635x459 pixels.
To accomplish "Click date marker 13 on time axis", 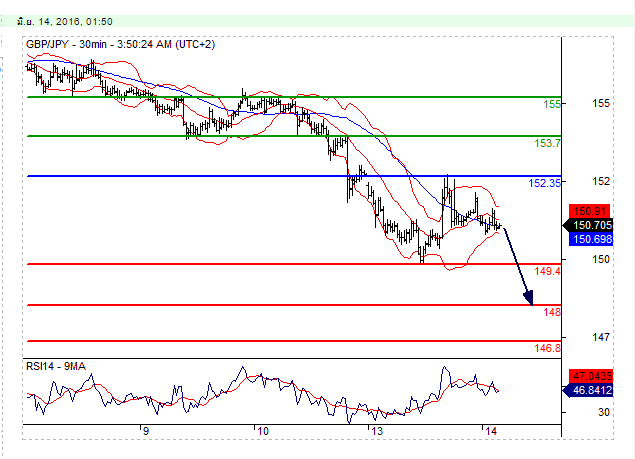I will click(x=377, y=431).
